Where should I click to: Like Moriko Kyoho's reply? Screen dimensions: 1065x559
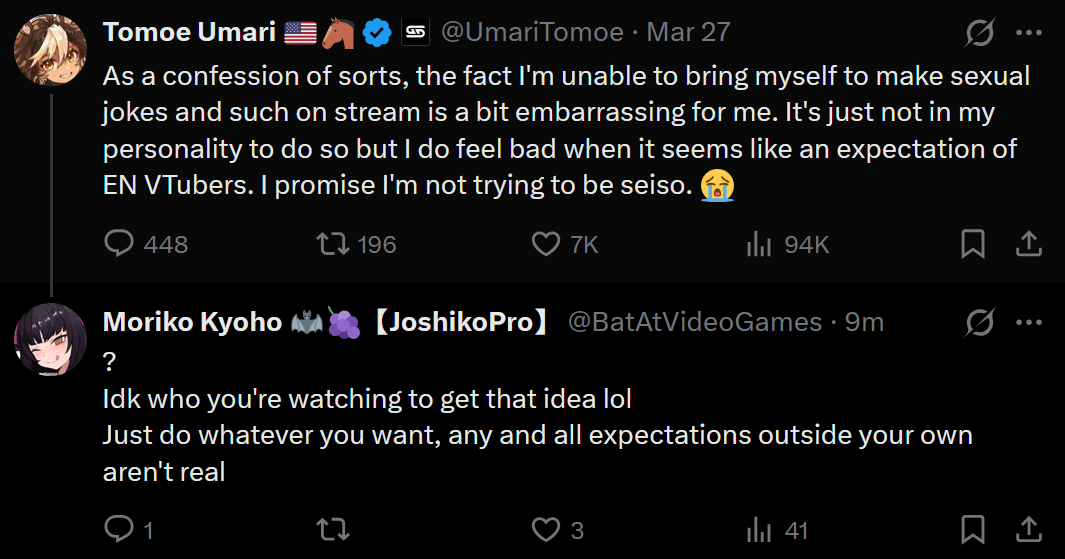pos(545,529)
